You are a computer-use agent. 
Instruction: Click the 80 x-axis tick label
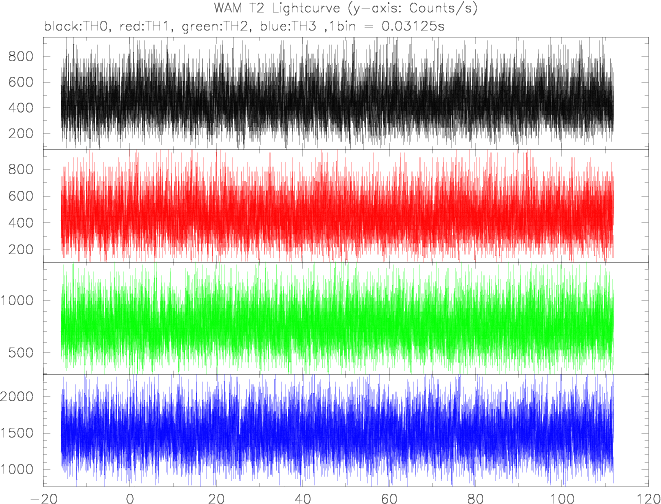(476, 498)
